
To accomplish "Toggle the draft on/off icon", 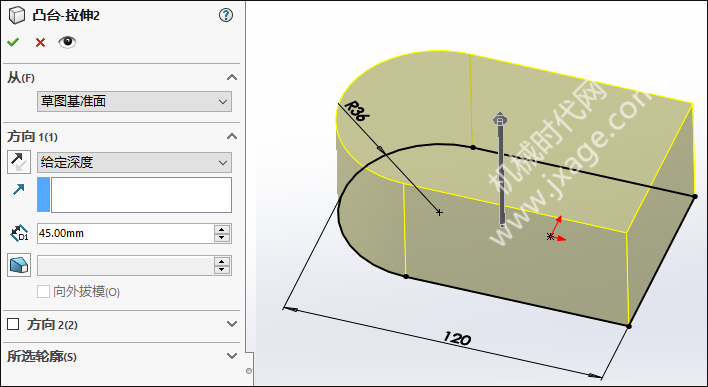I will [19, 265].
